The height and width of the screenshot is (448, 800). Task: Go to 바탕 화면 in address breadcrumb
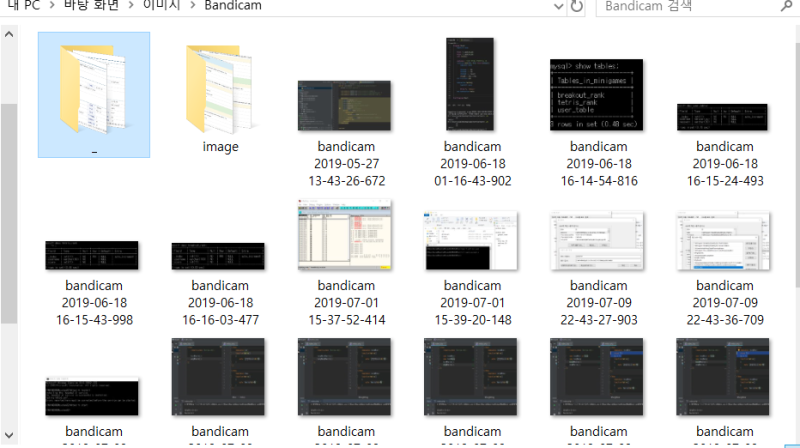(x=91, y=6)
